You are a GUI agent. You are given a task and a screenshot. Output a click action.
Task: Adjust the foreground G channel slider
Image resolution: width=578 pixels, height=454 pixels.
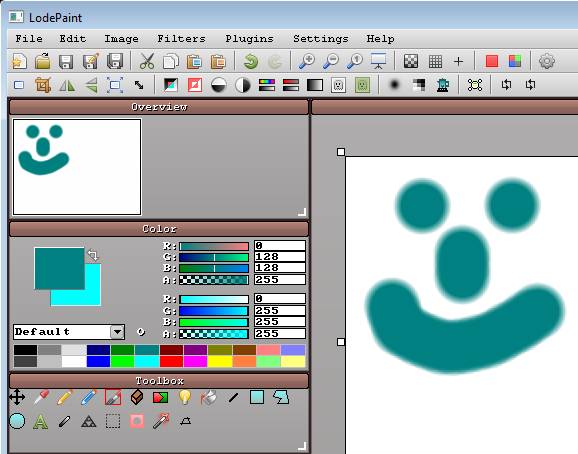tap(214, 257)
